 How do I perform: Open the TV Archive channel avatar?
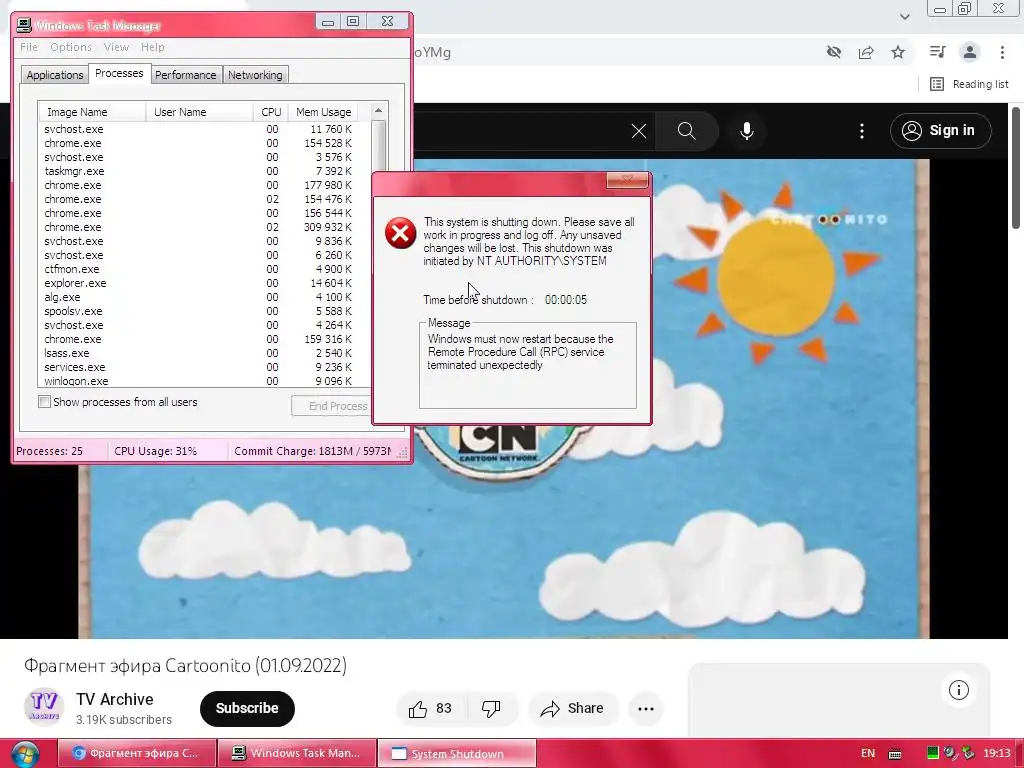coord(44,706)
